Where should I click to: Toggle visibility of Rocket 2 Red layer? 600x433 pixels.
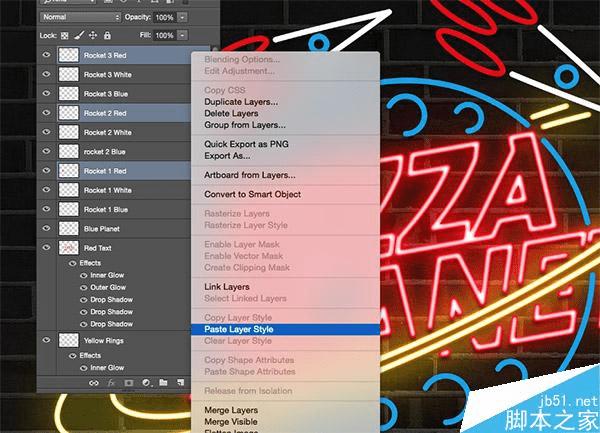coord(46,112)
